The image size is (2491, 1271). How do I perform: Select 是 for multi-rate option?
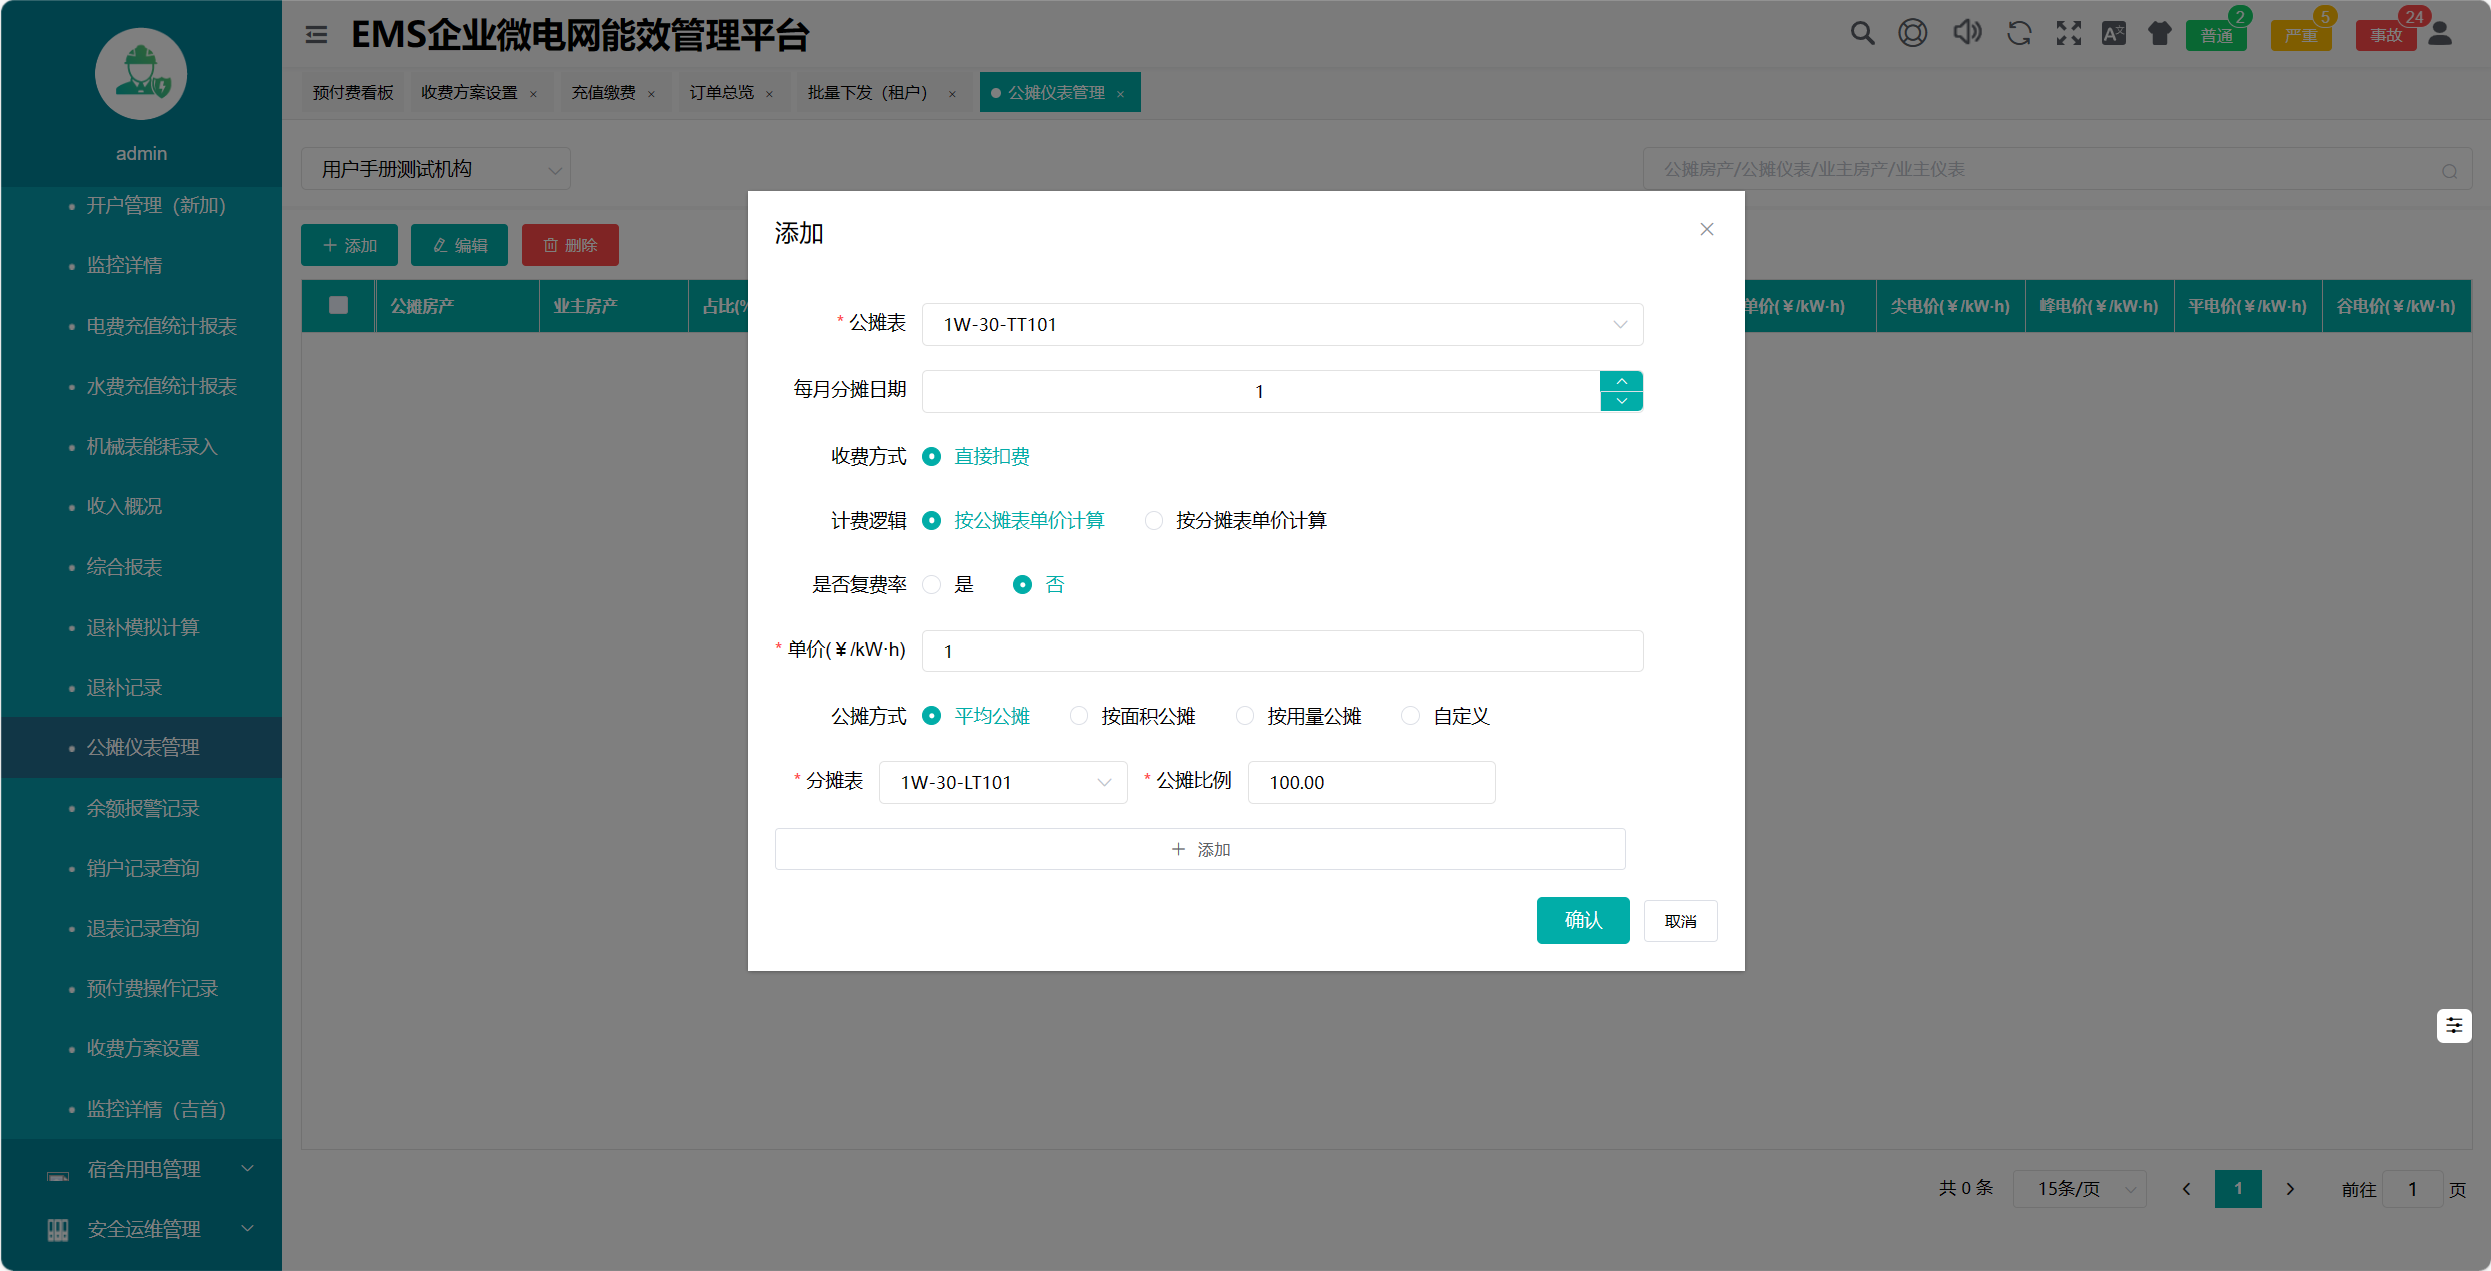coord(932,584)
